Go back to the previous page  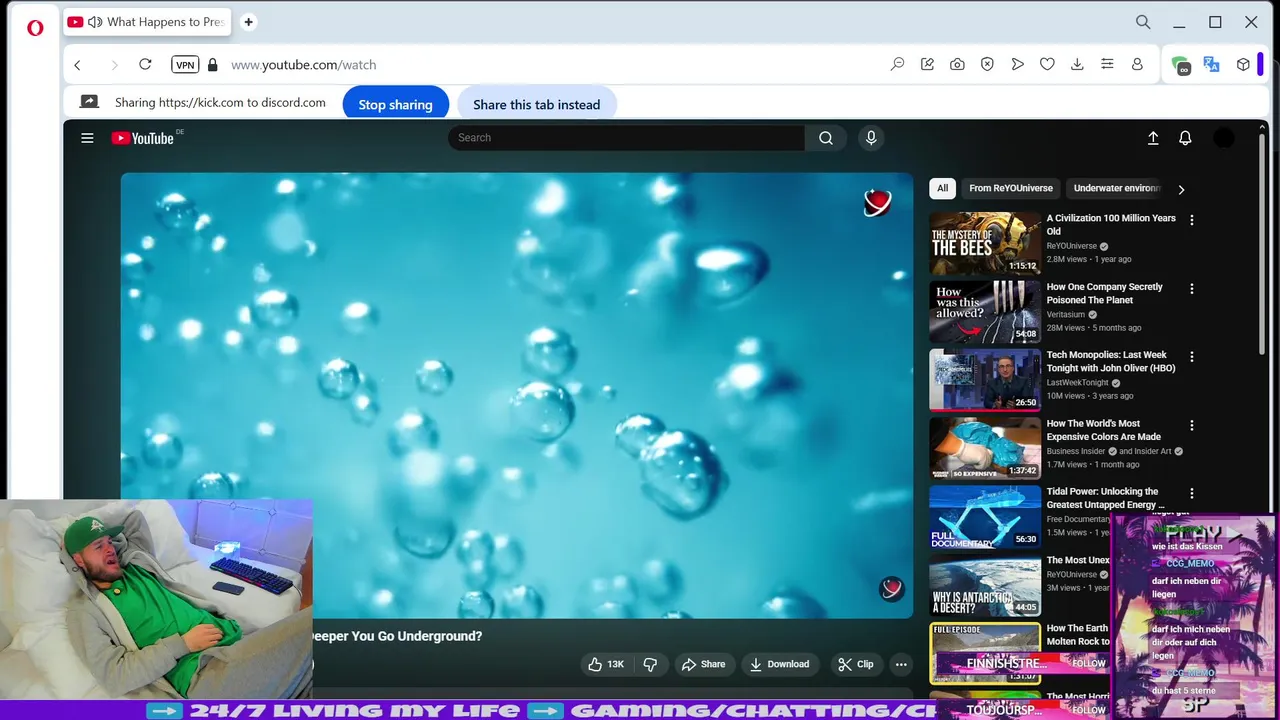77,65
